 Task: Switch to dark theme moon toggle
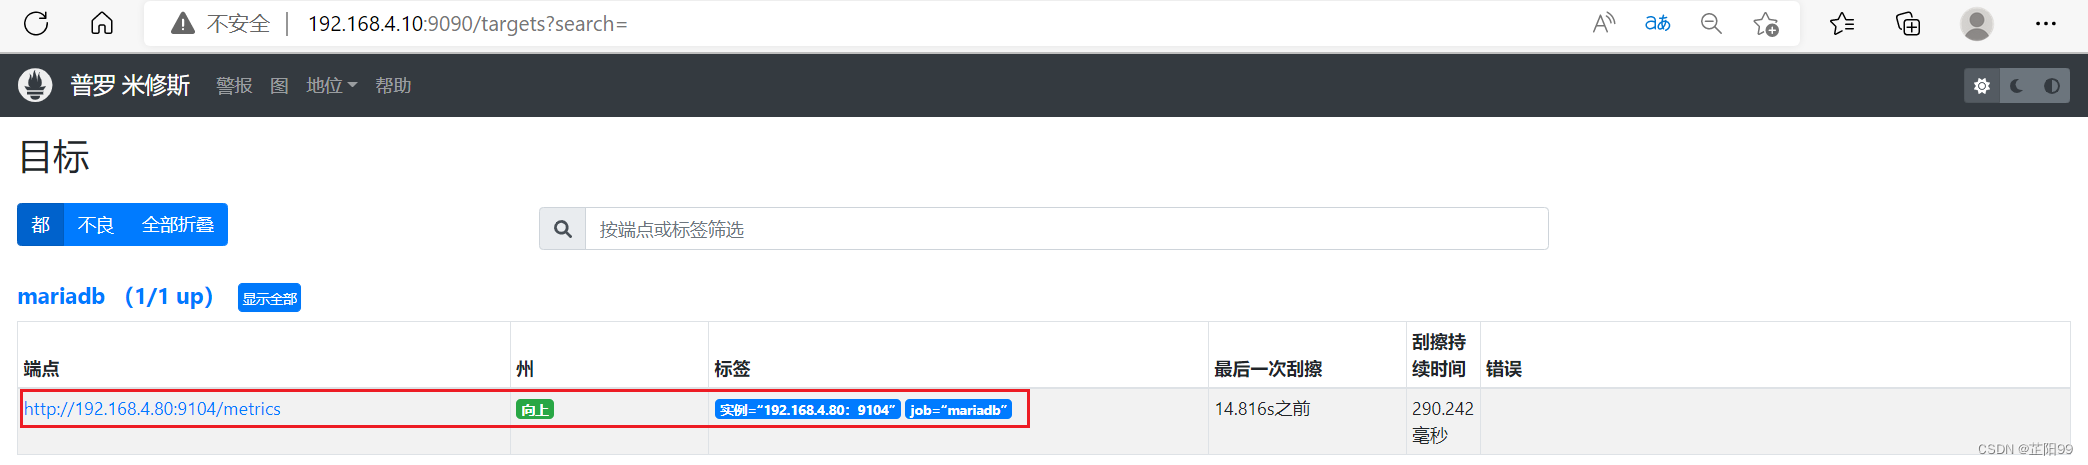coord(2017,86)
